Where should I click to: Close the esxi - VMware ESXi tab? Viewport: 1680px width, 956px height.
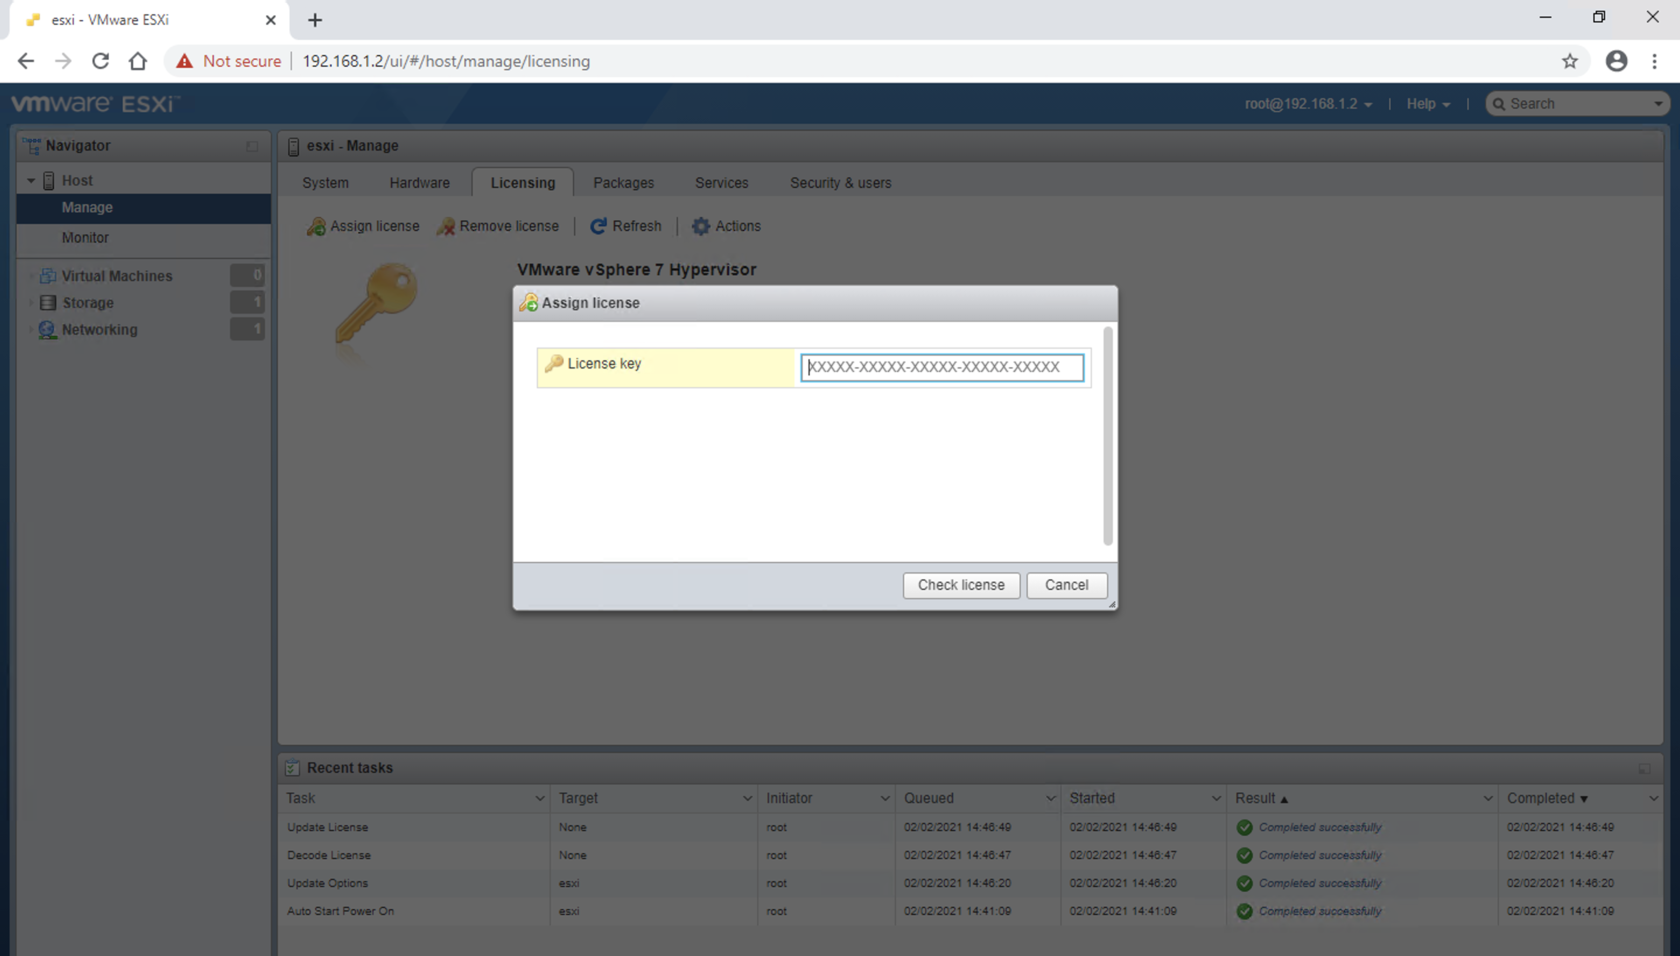tap(270, 20)
